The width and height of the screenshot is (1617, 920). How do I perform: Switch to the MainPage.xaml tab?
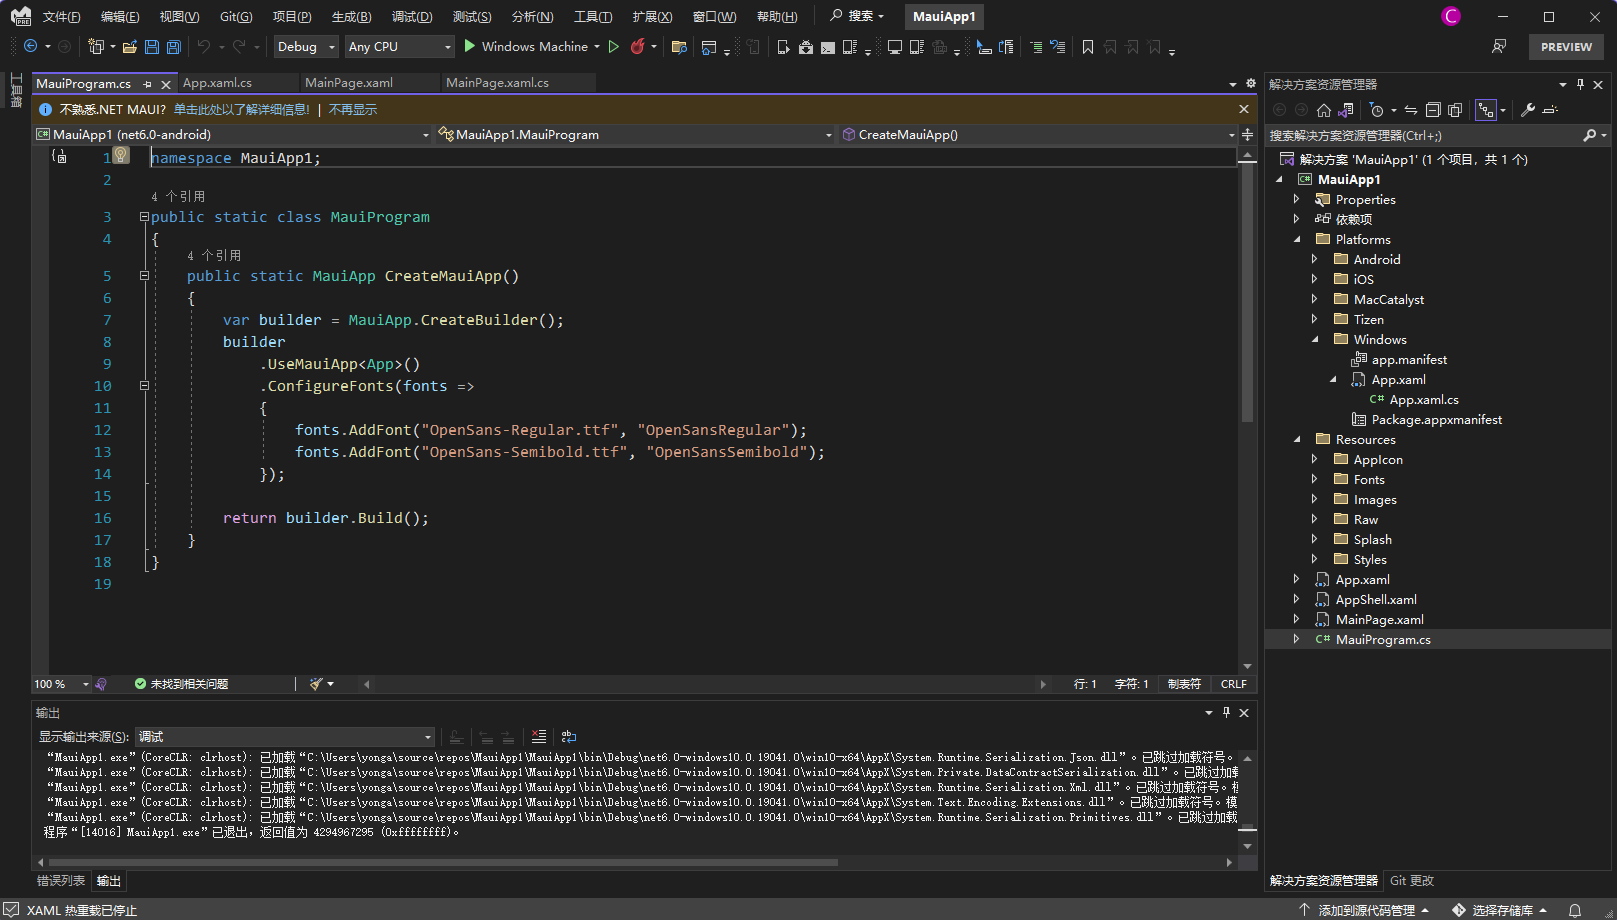coord(349,83)
